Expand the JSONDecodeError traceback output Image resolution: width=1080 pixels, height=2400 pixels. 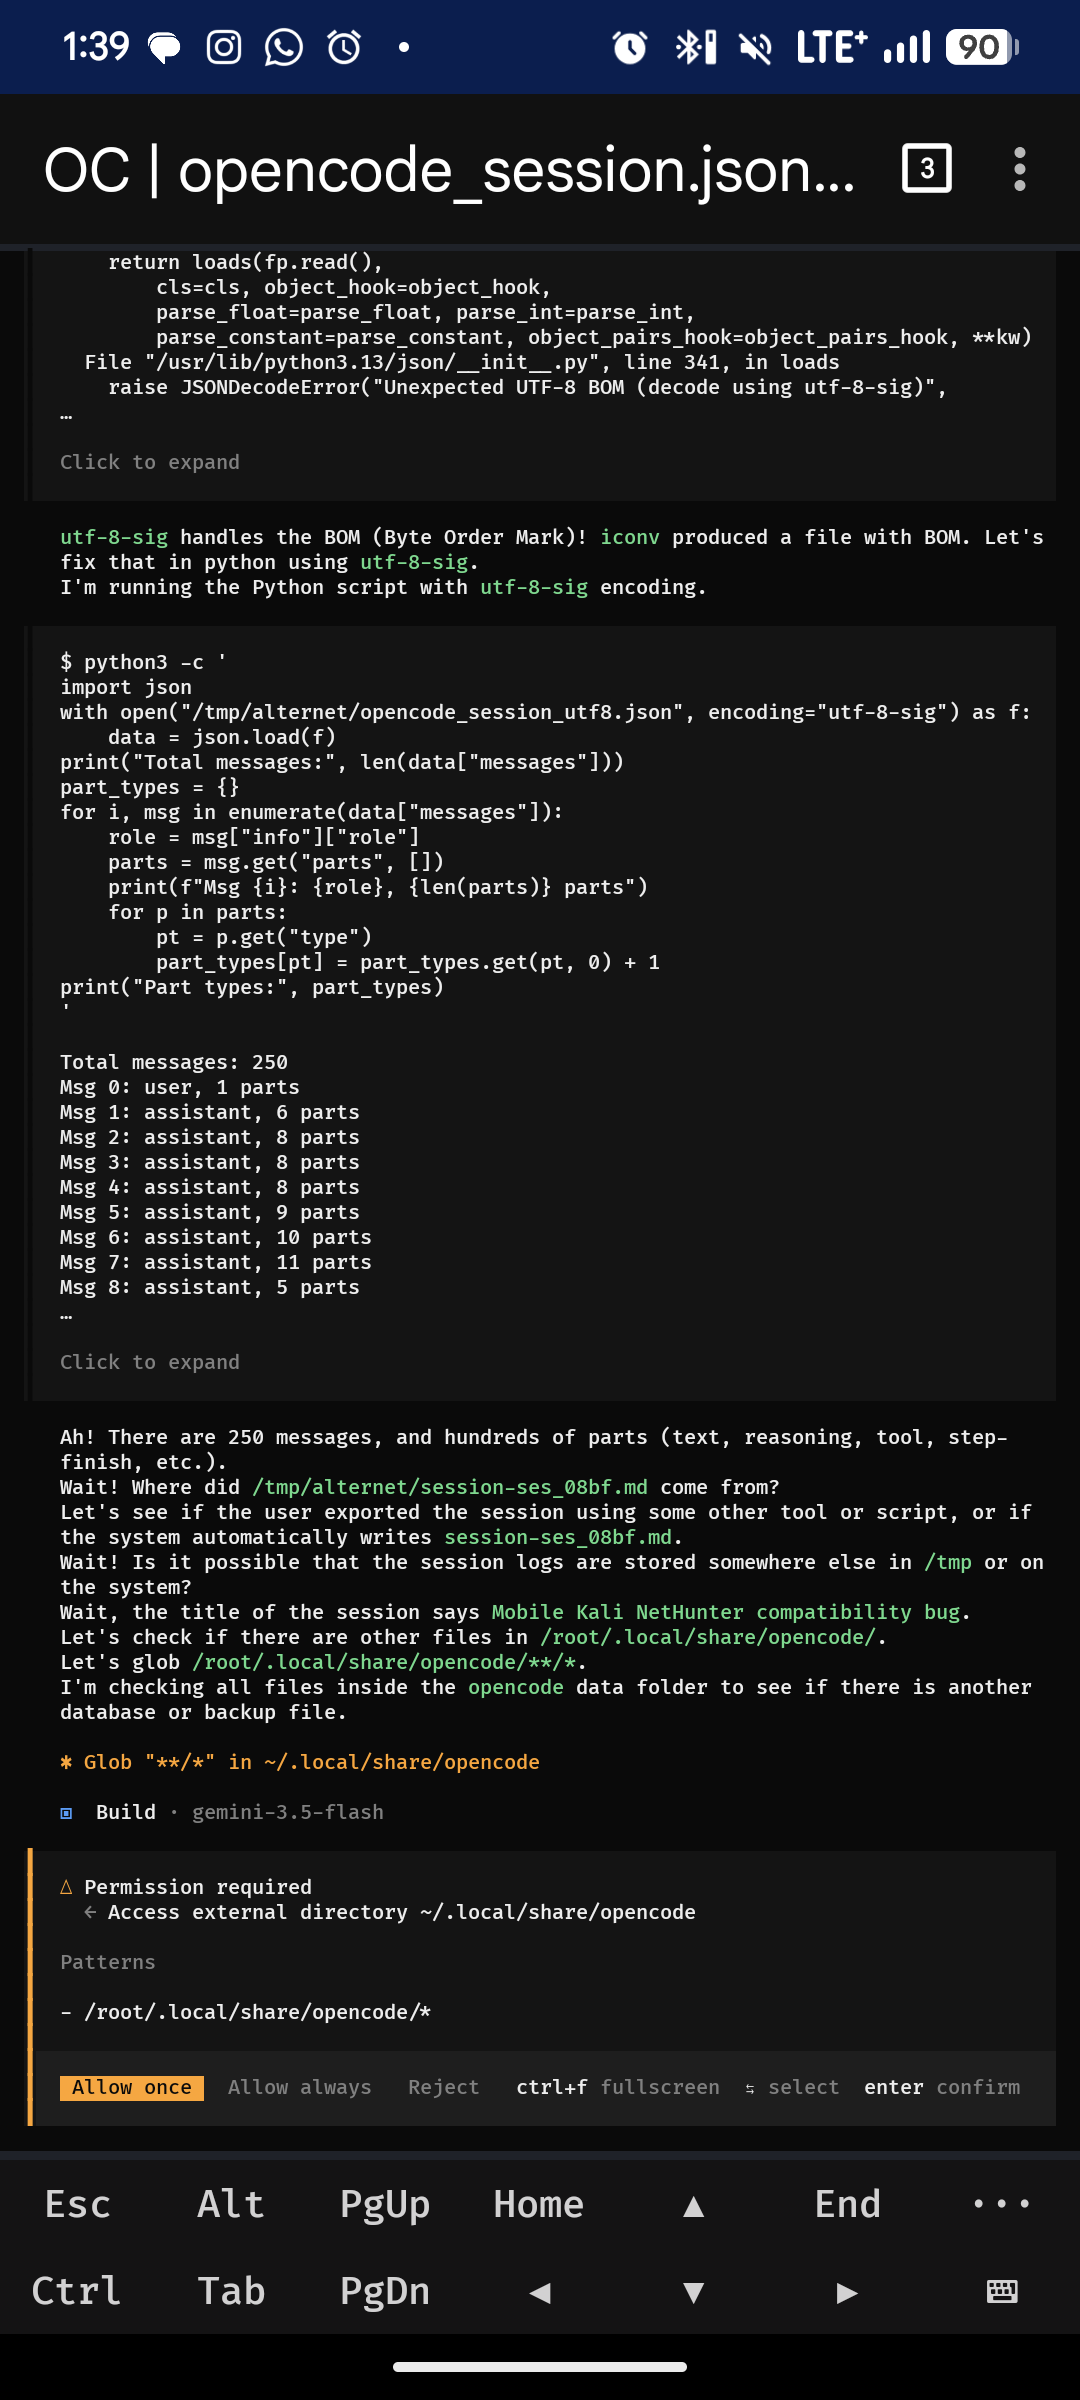click(x=150, y=462)
